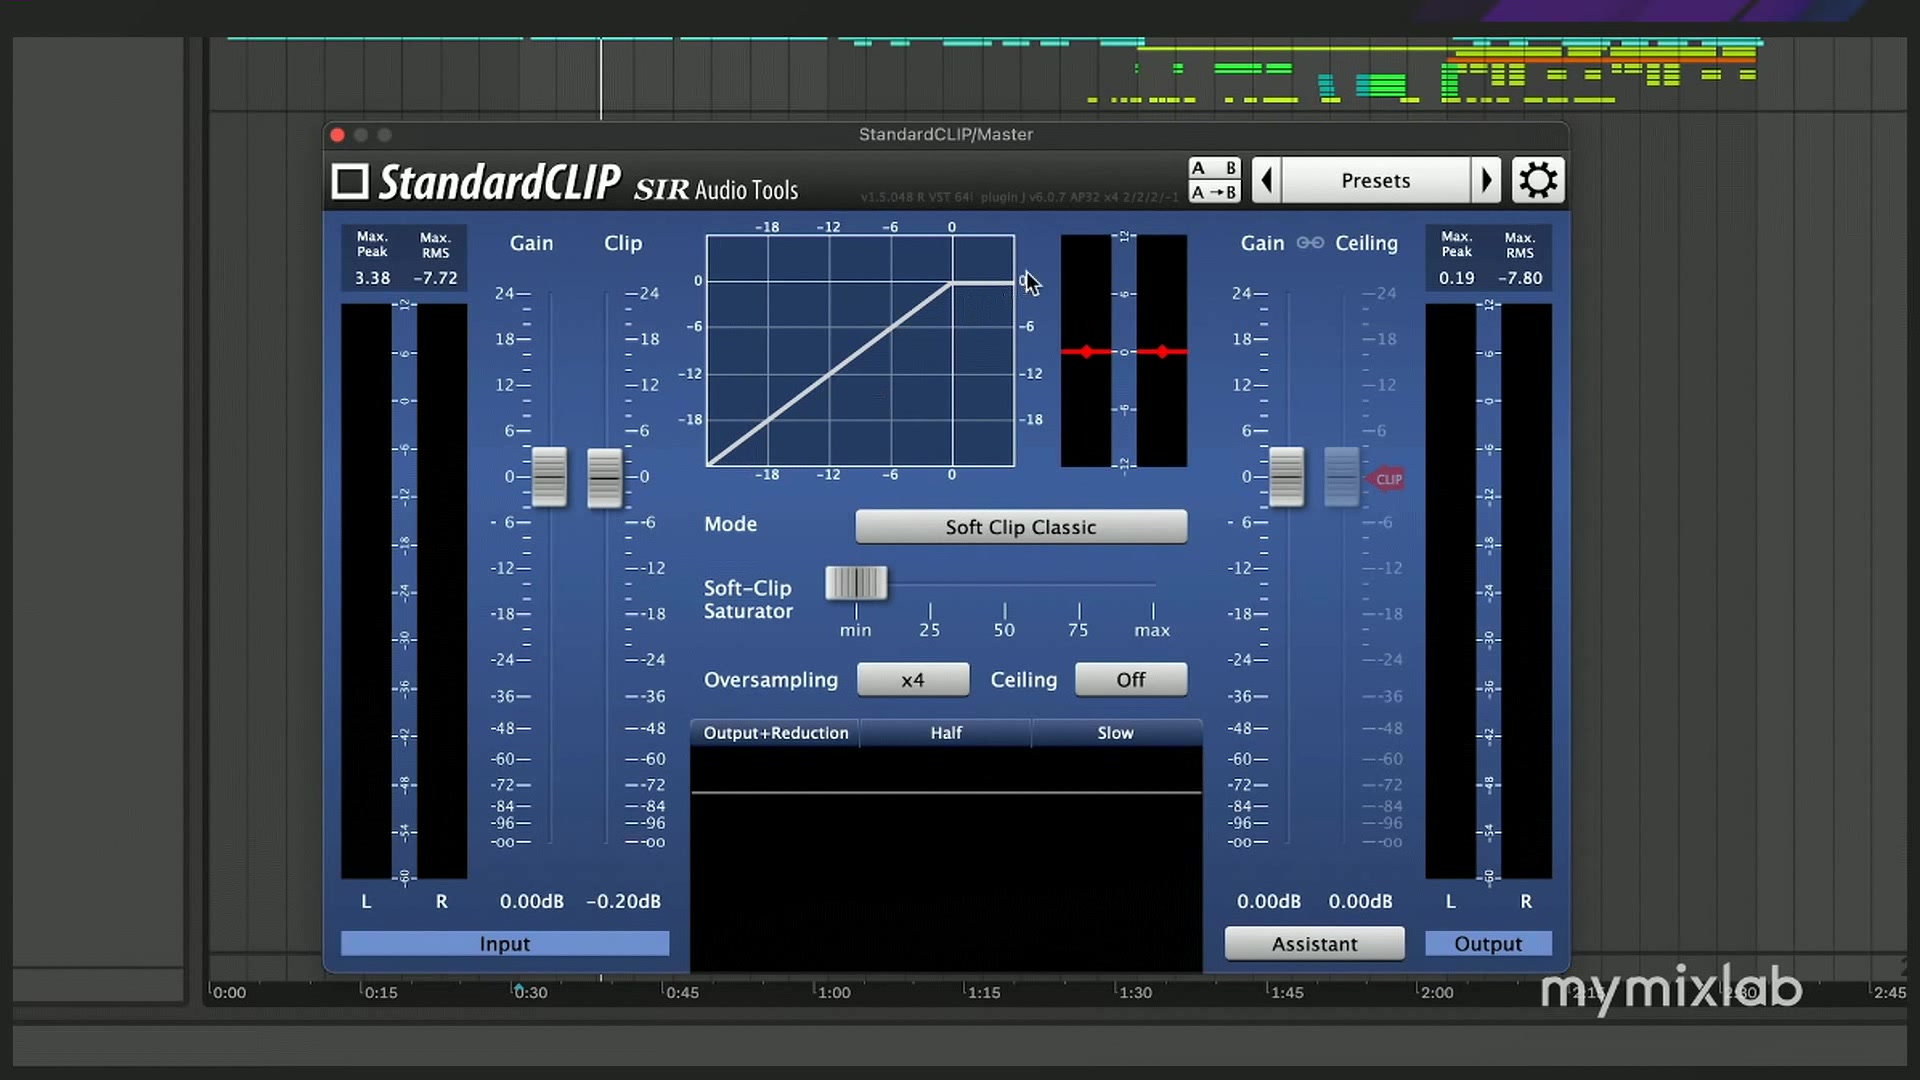
Task: Open the settings gear in StandardCLIP
Action: (1538, 181)
